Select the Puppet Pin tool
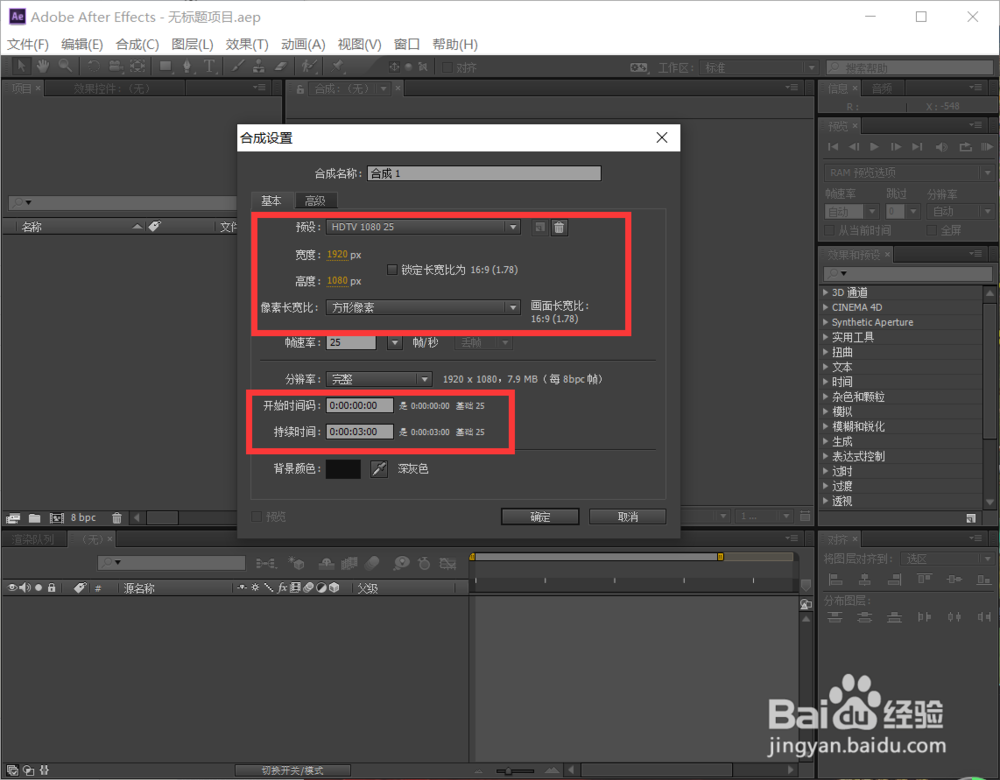 (x=338, y=66)
